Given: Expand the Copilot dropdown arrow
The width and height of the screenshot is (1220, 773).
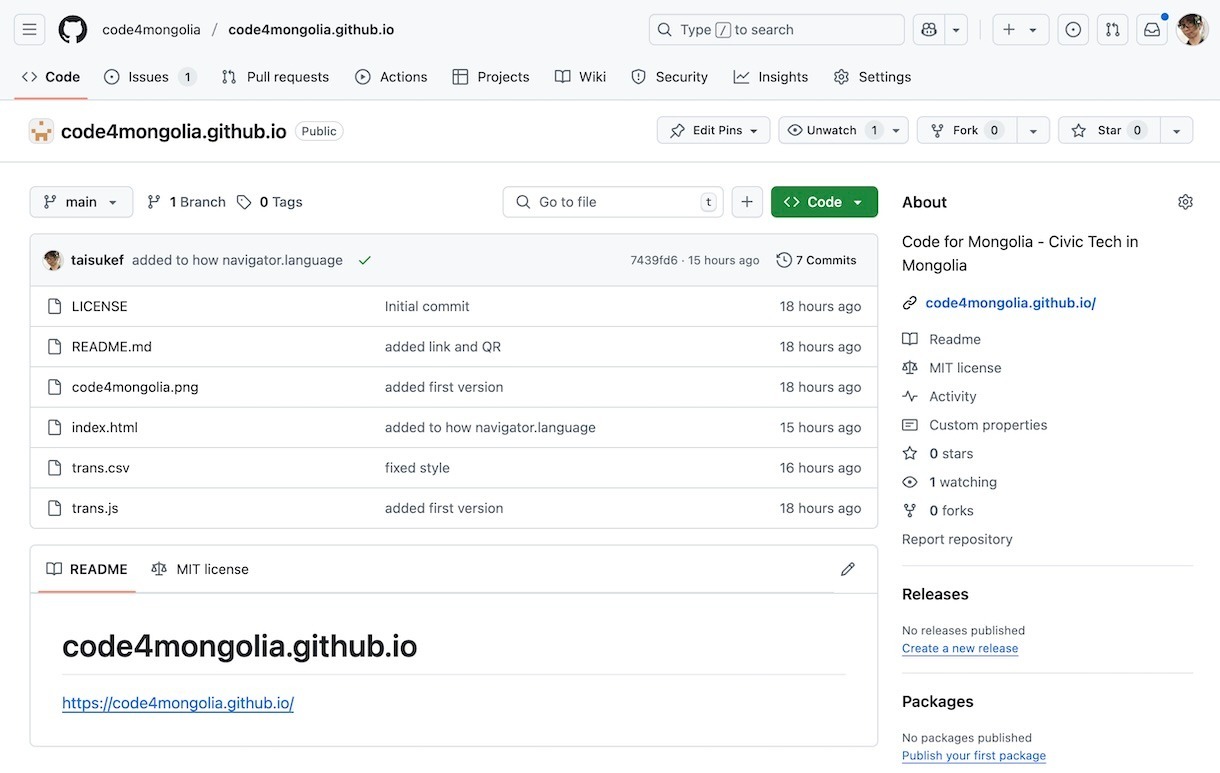Looking at the screenshot, I should coord(957,30).
